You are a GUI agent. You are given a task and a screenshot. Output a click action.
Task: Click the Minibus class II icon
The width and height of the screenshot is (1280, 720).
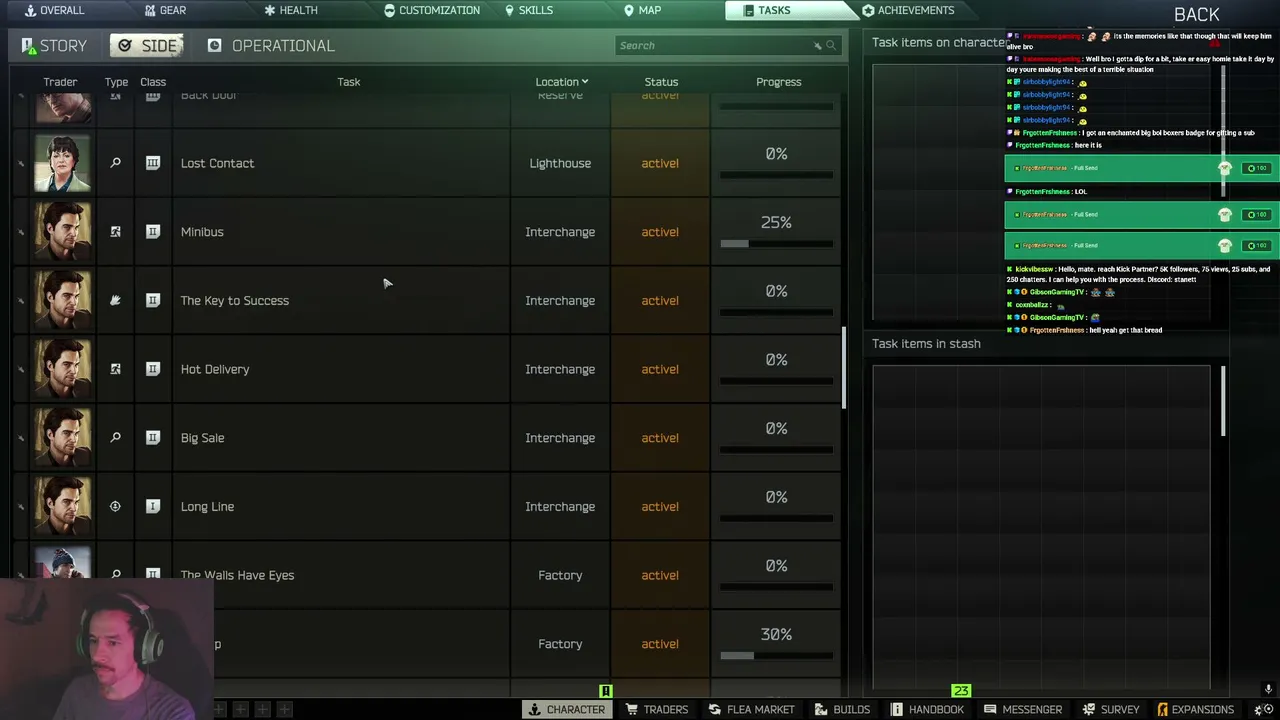153,232
